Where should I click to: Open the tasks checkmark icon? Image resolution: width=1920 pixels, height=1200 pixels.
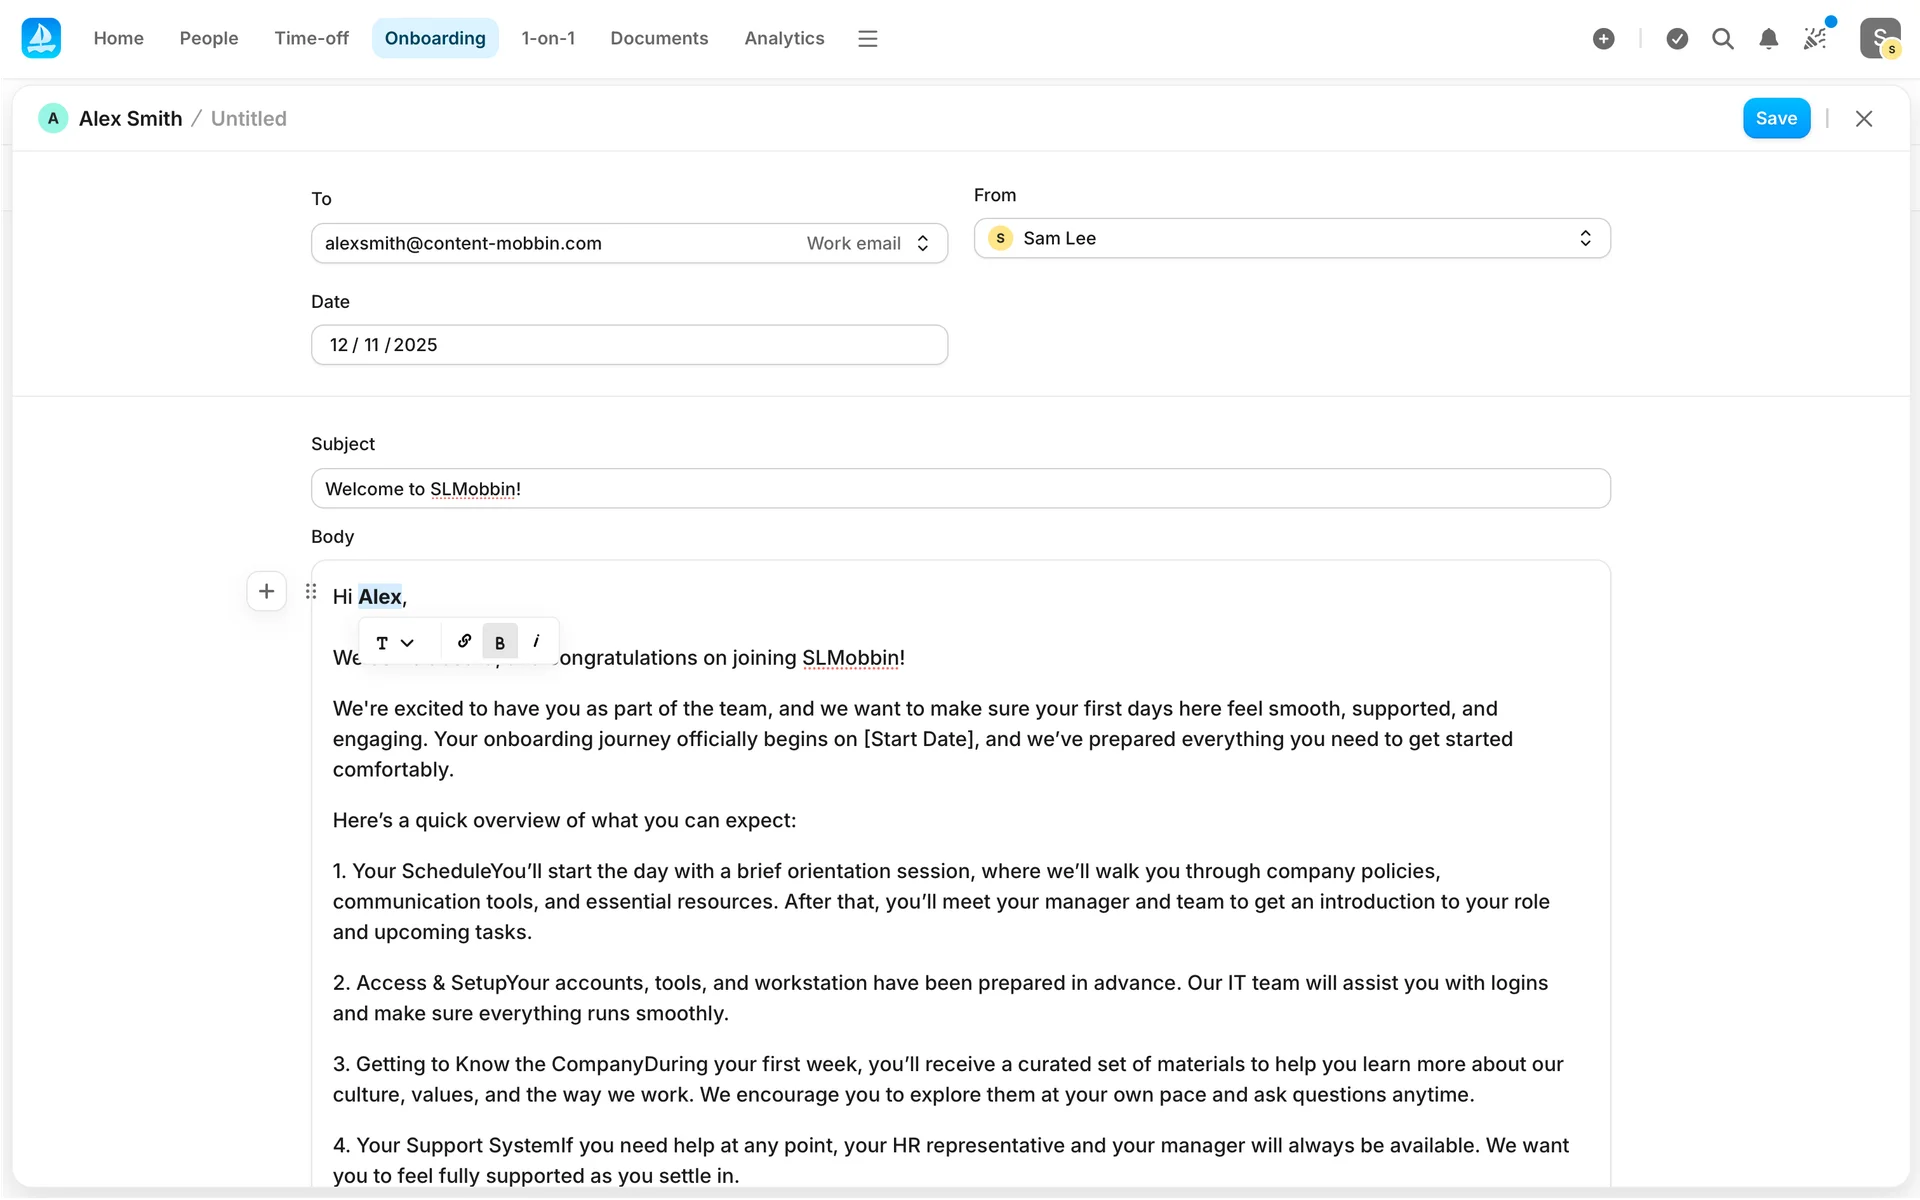pos(1677,38)
